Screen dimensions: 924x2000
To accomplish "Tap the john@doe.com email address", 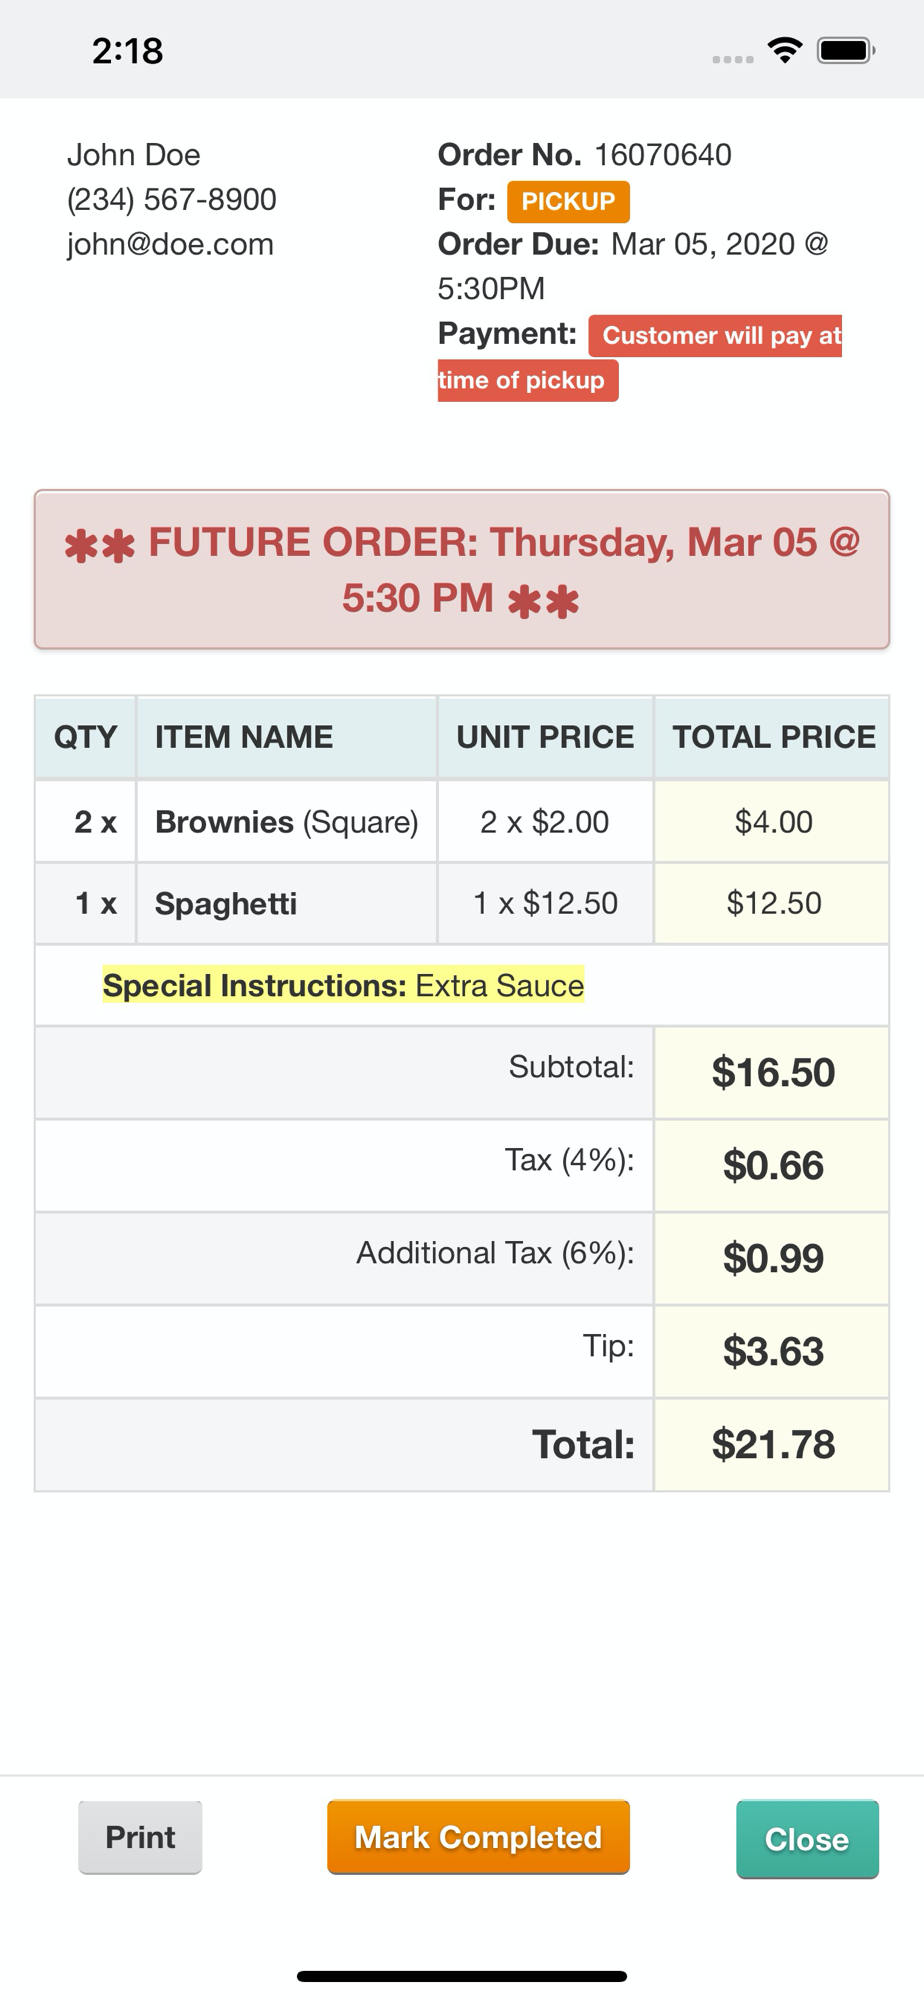I will pyautogui.click(x=170, y=244).
